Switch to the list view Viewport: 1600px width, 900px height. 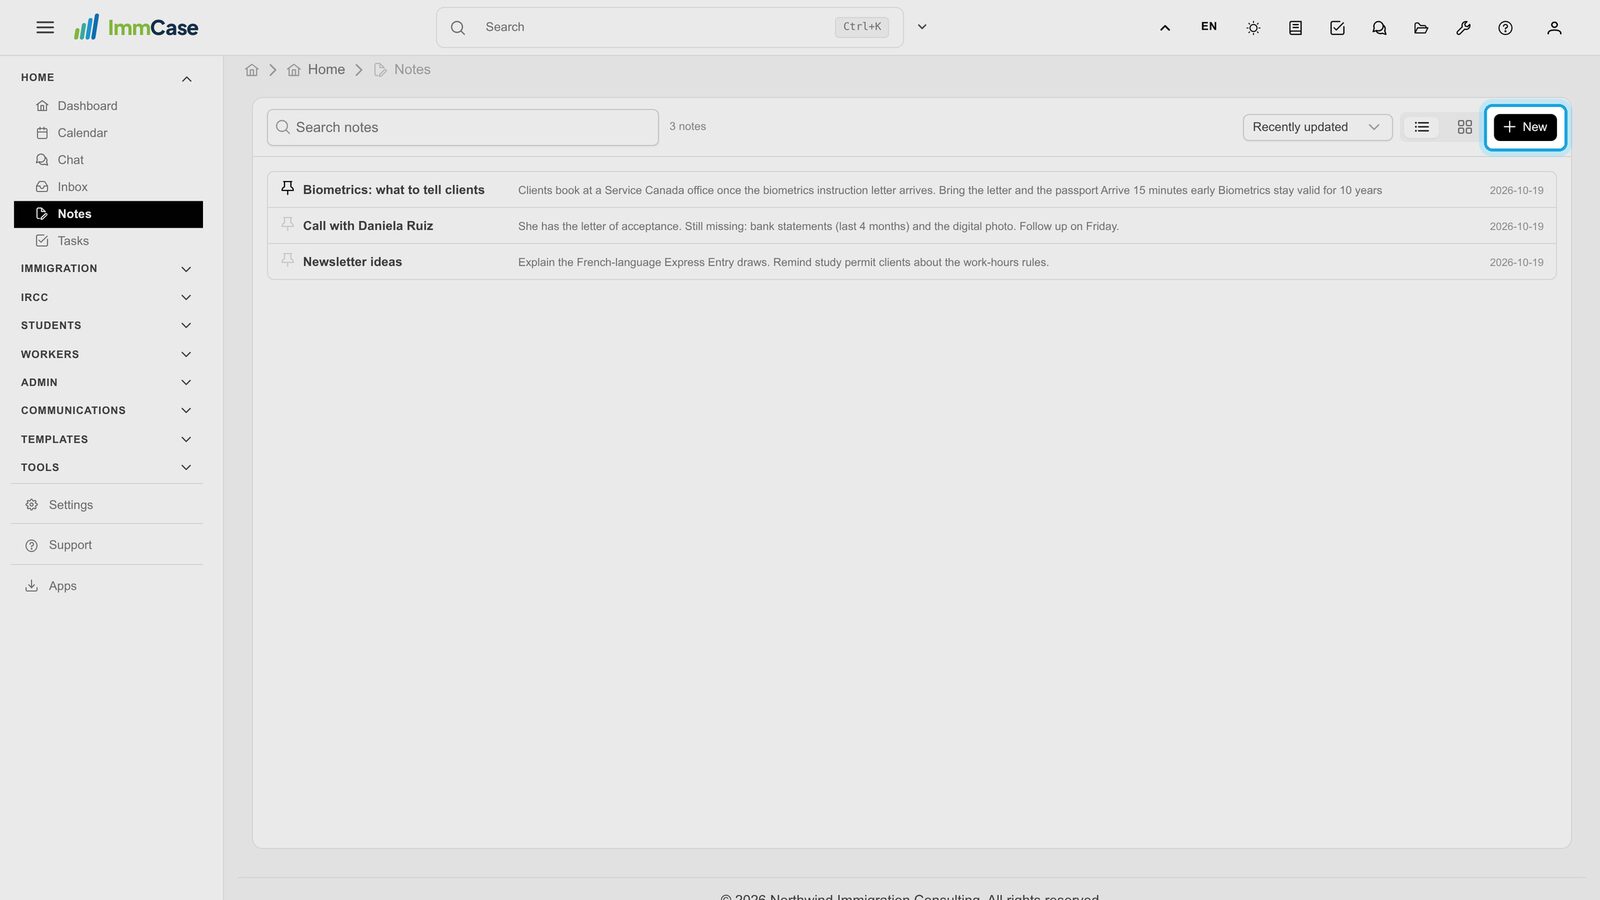(x=1422, y=127)
